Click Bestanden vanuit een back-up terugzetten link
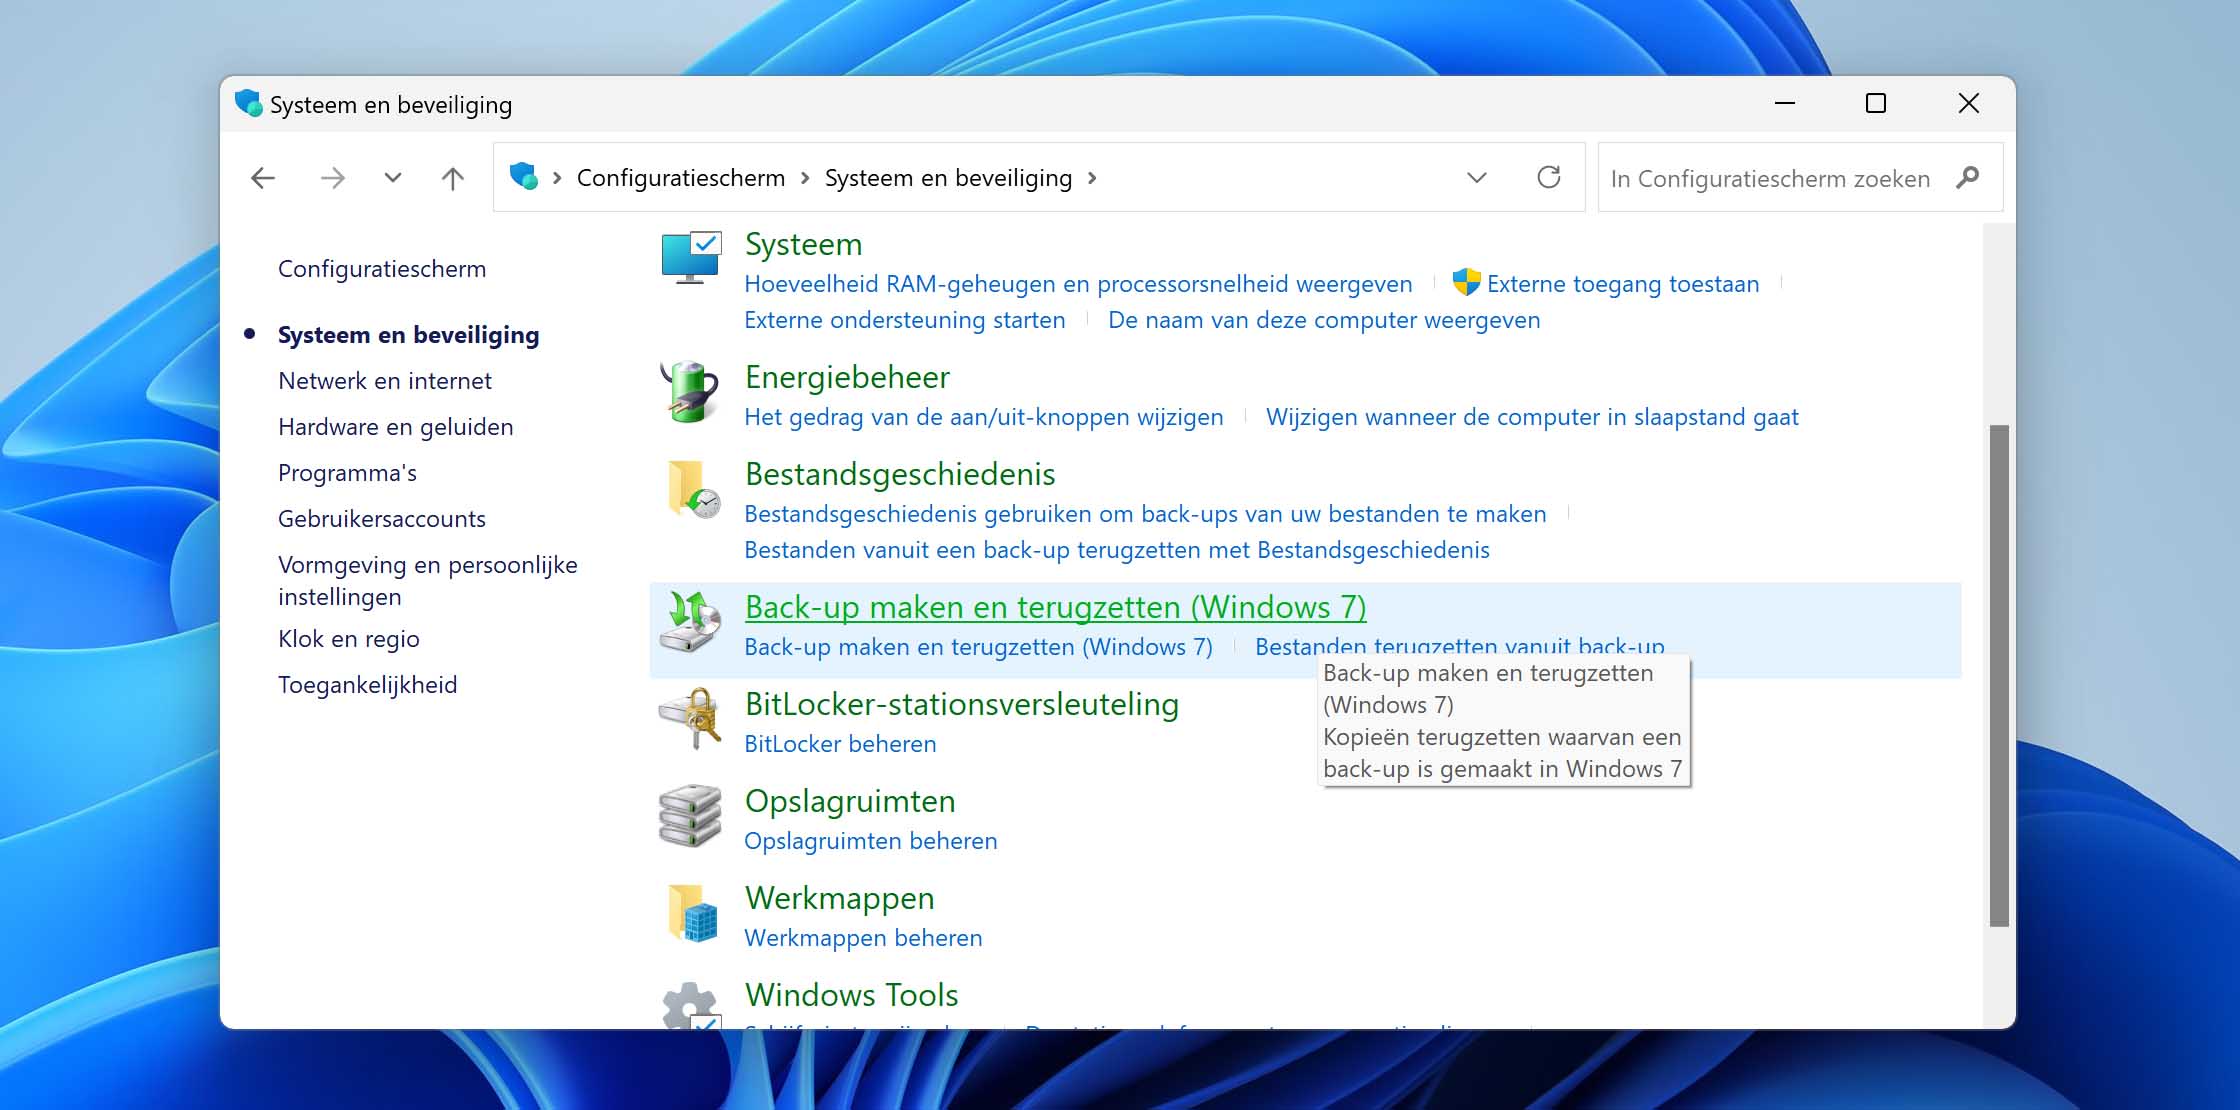 coord(1117,550)
